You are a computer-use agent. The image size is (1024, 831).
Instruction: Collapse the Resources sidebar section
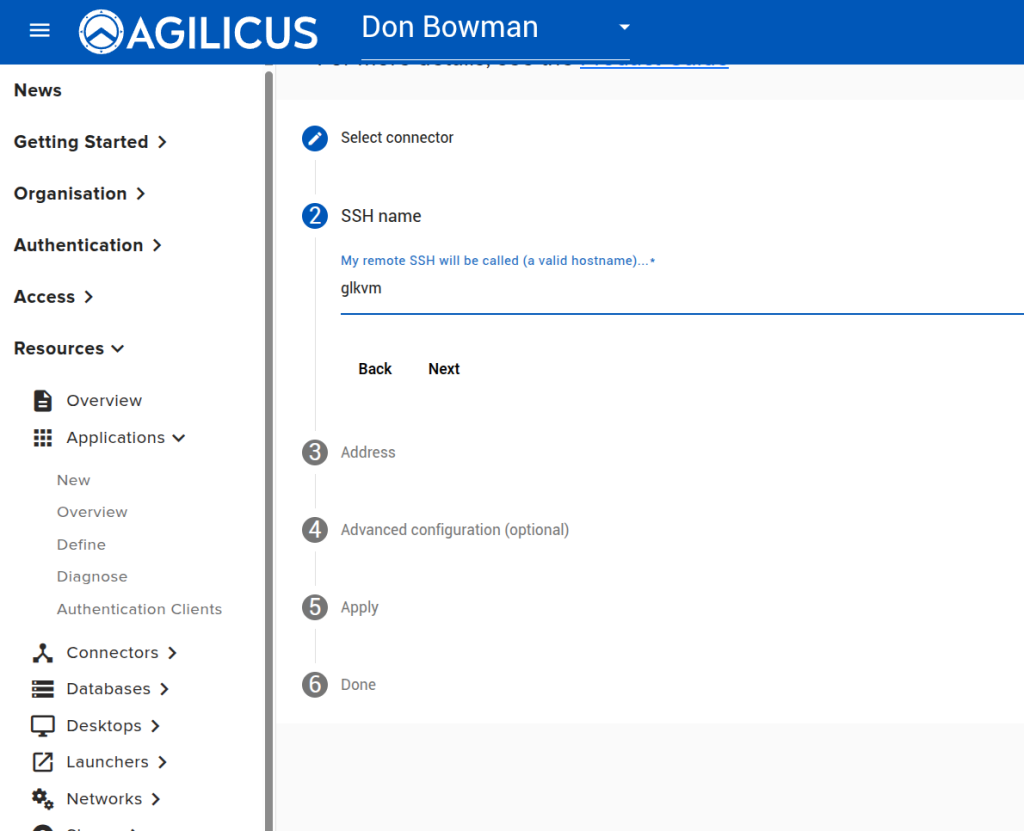coord(69,349)
